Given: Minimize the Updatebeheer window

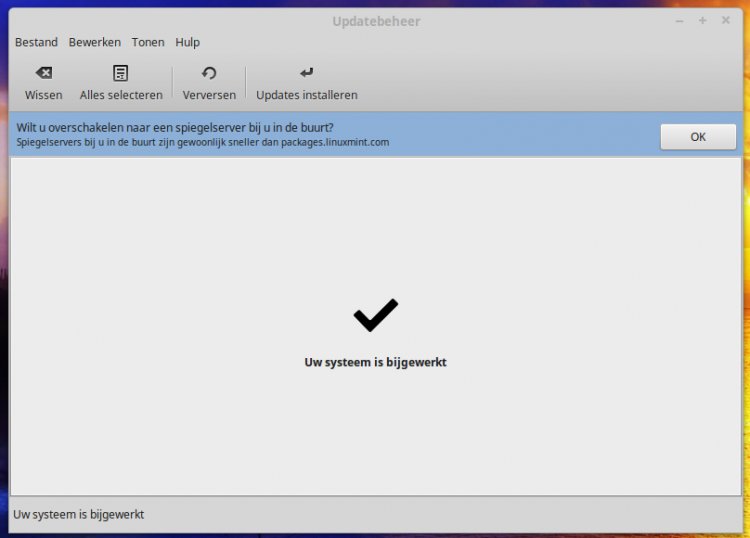Looking at the screenshot, I should 680,21.
